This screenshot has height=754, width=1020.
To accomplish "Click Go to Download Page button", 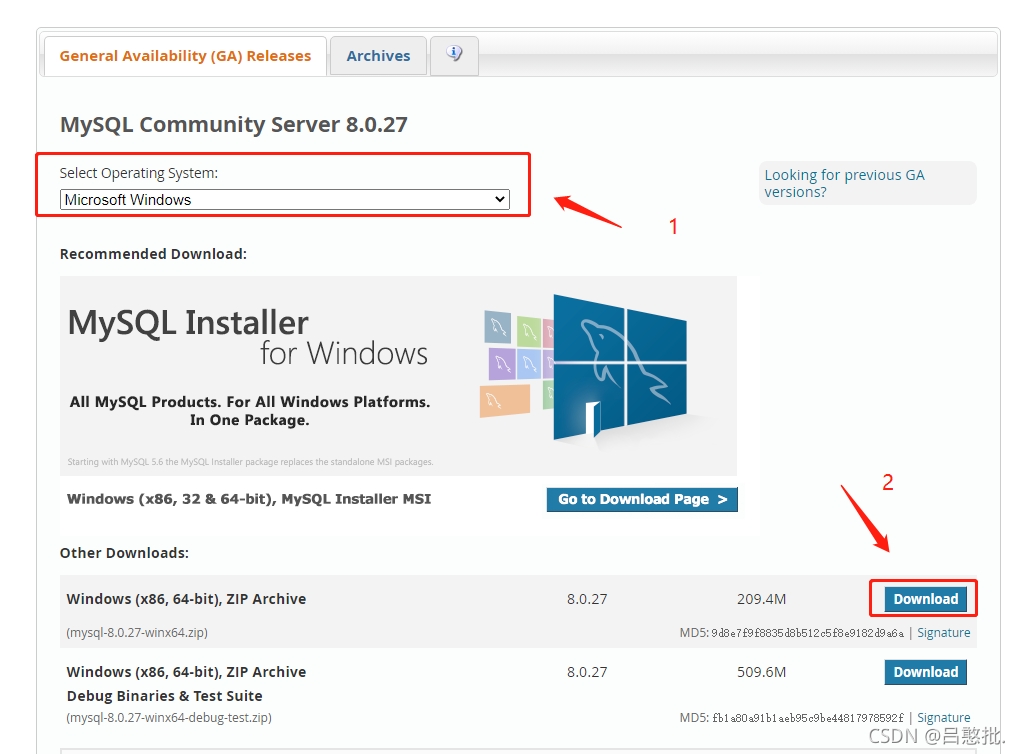I will click(642, 500).
